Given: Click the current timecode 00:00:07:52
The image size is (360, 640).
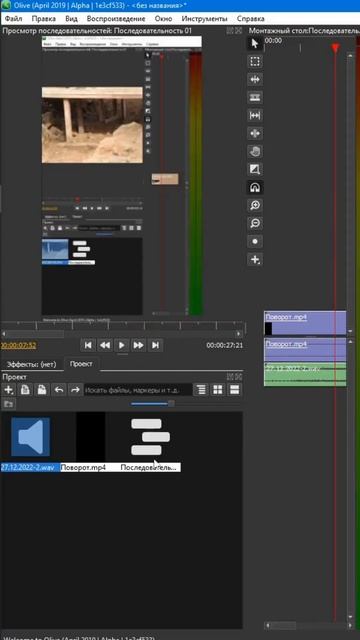Looking at the screenshot, I should 18,345.
